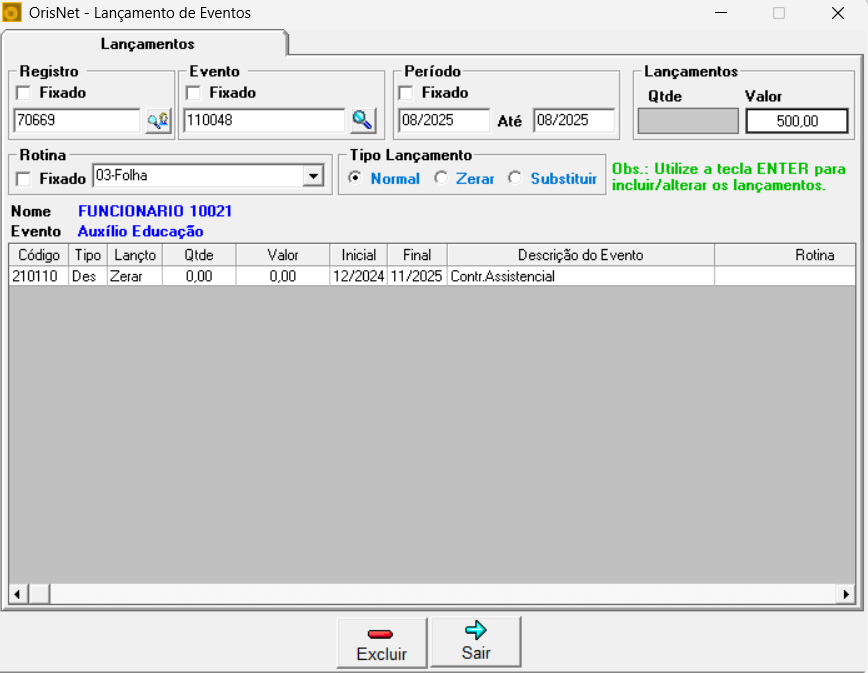The height and width of the screenshot is (673, 868).
Task: Tick the Fixado checkbox under Evento
Action: click(193, 93)
